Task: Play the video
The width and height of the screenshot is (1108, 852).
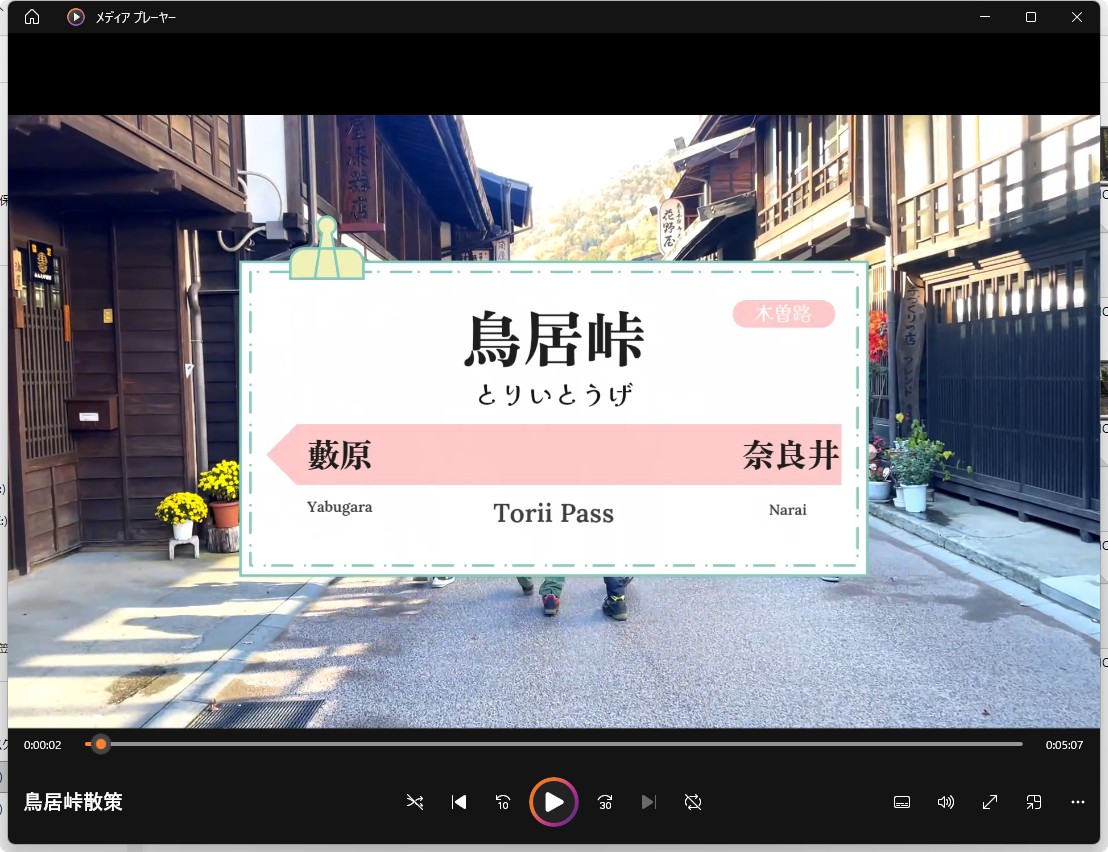Action: tap(553, 802)
